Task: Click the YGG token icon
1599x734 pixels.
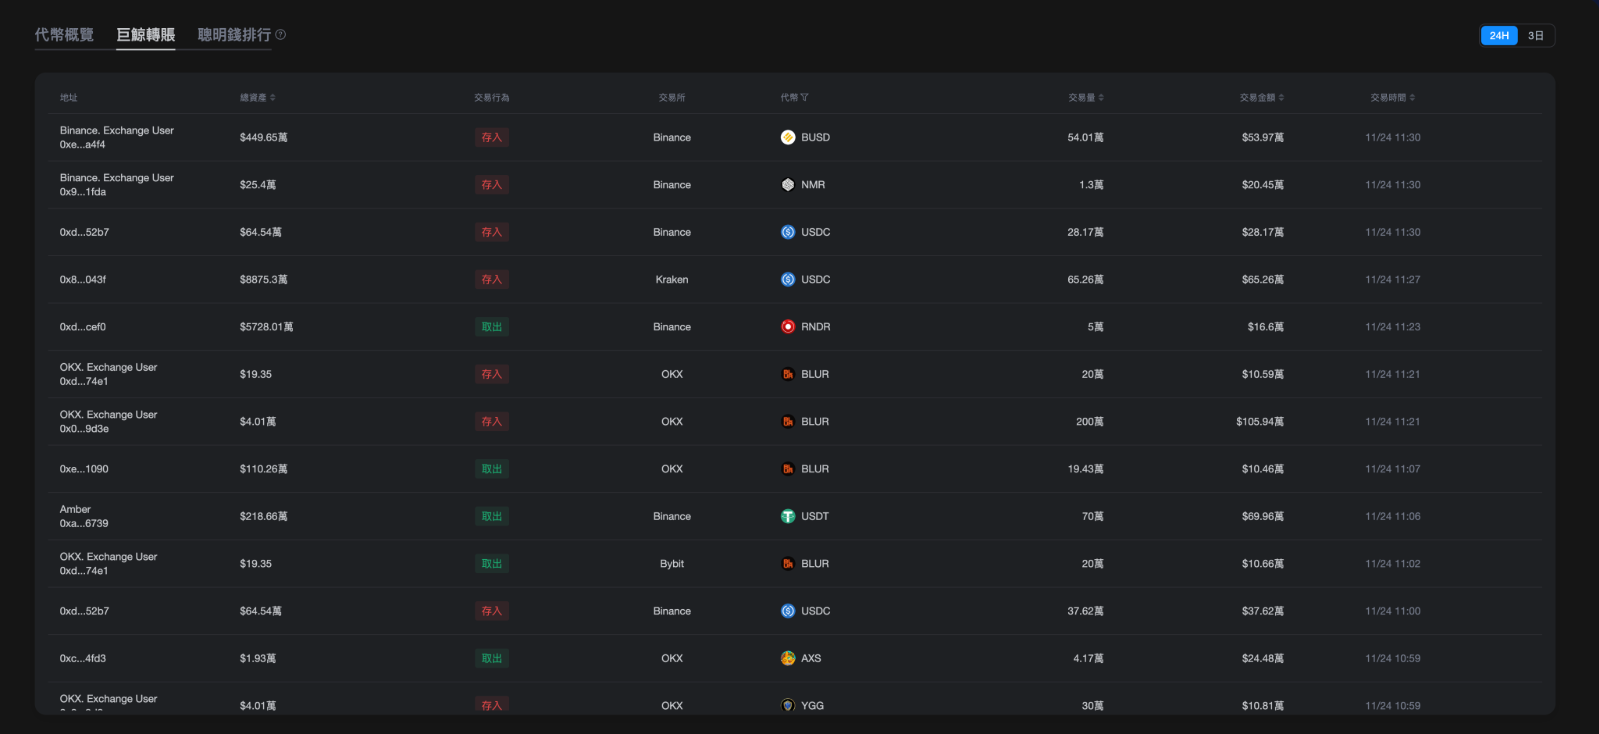Action: [x=788, y=705]
